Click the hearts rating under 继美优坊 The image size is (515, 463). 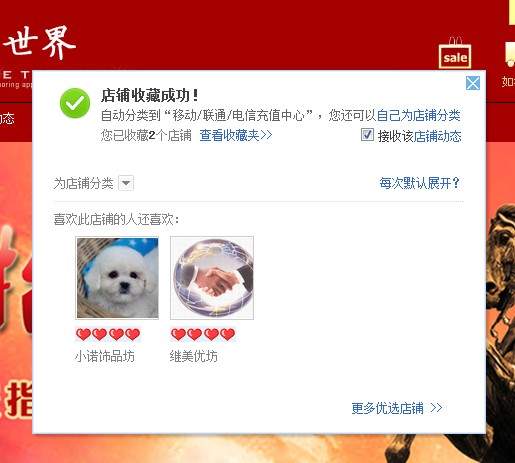pos(203,334)
